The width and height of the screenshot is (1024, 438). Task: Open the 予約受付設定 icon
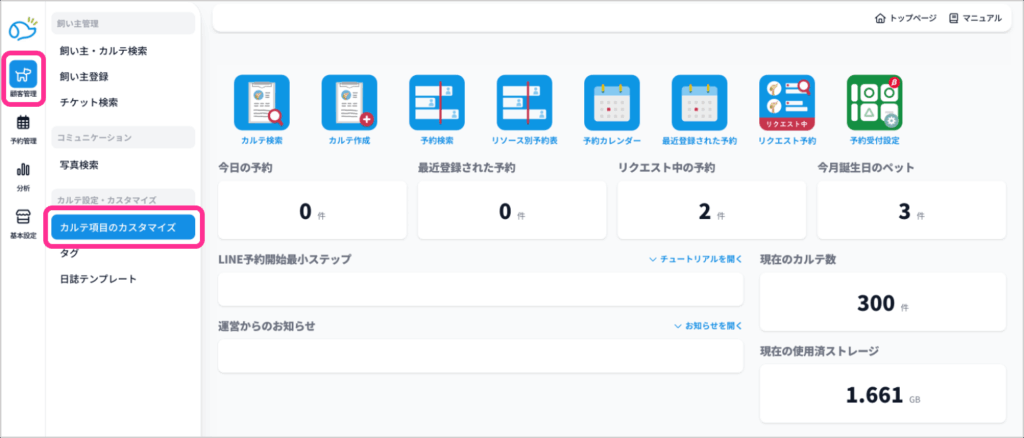(x=874, y=103)
